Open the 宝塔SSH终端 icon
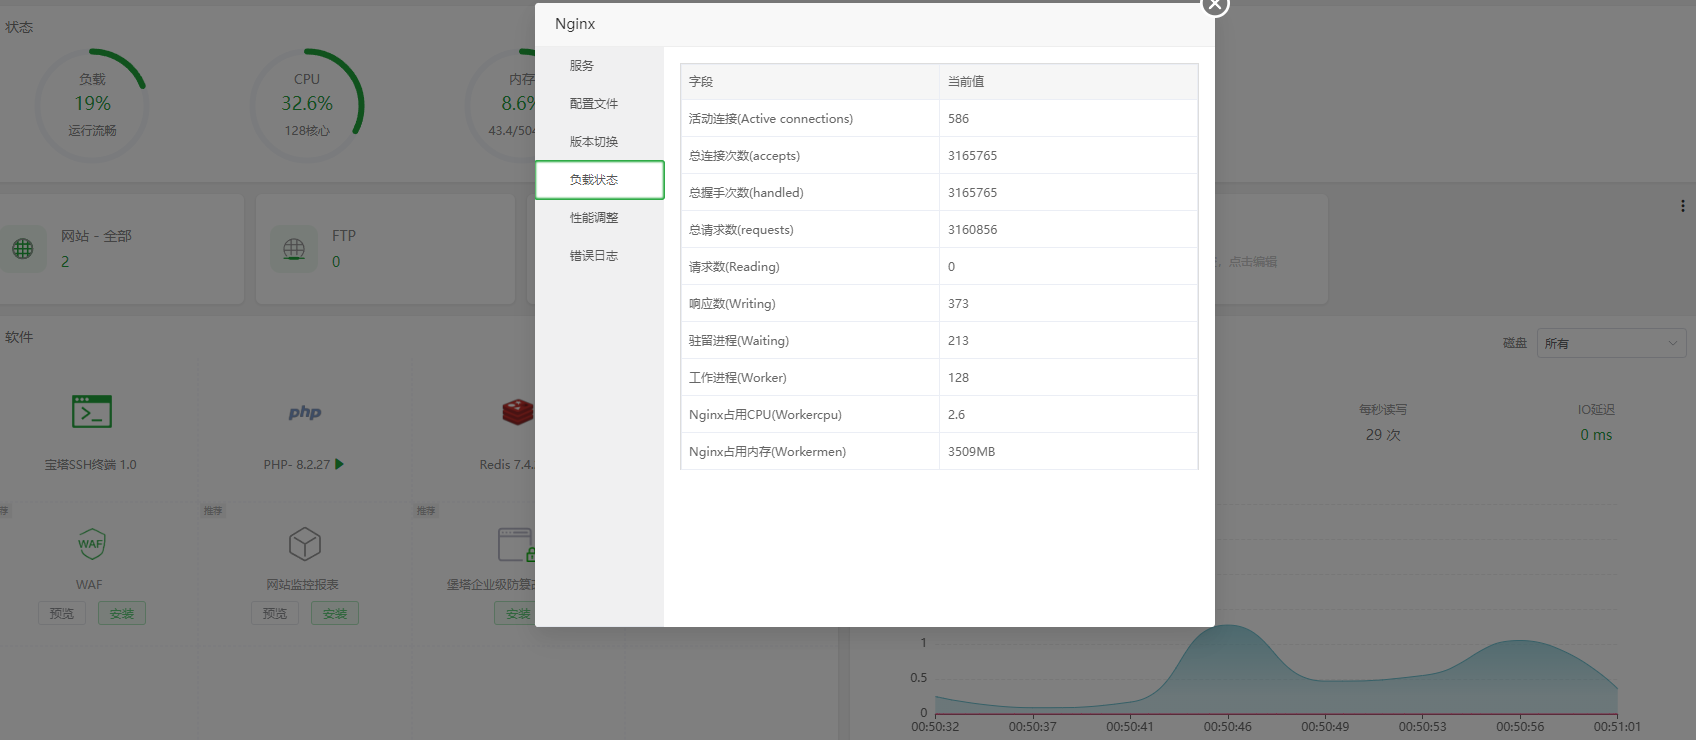This screenshot has height=740, width=1696. [92, 412]
